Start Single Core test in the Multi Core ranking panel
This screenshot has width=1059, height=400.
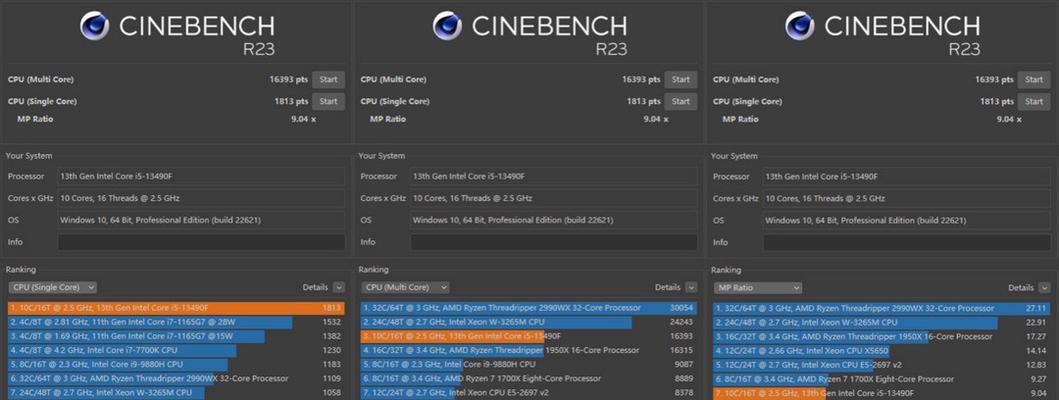pyautogui.click(x=681, y=101)
